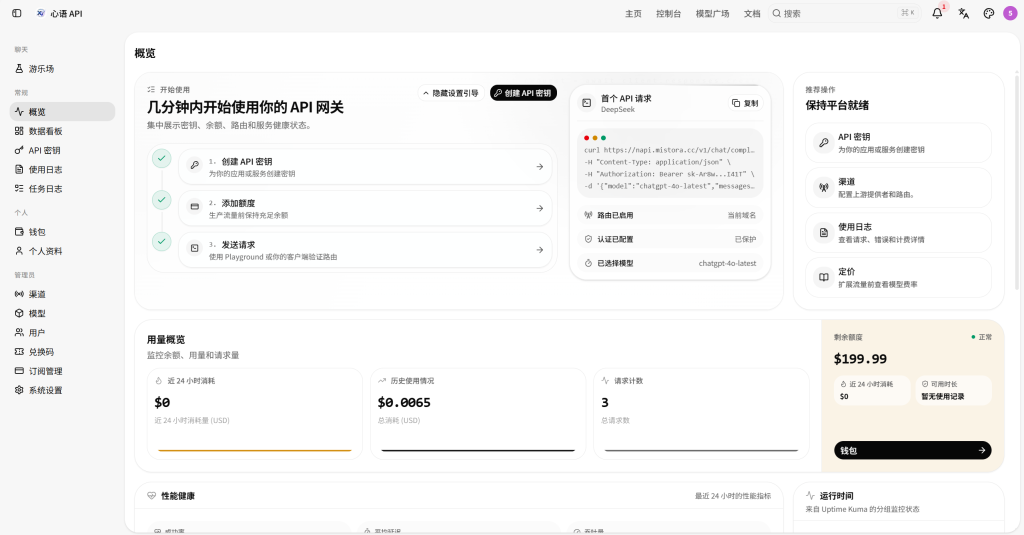Click the completed check for step 2
Viewport: 1024px width, 535px height.
point(161,200)
